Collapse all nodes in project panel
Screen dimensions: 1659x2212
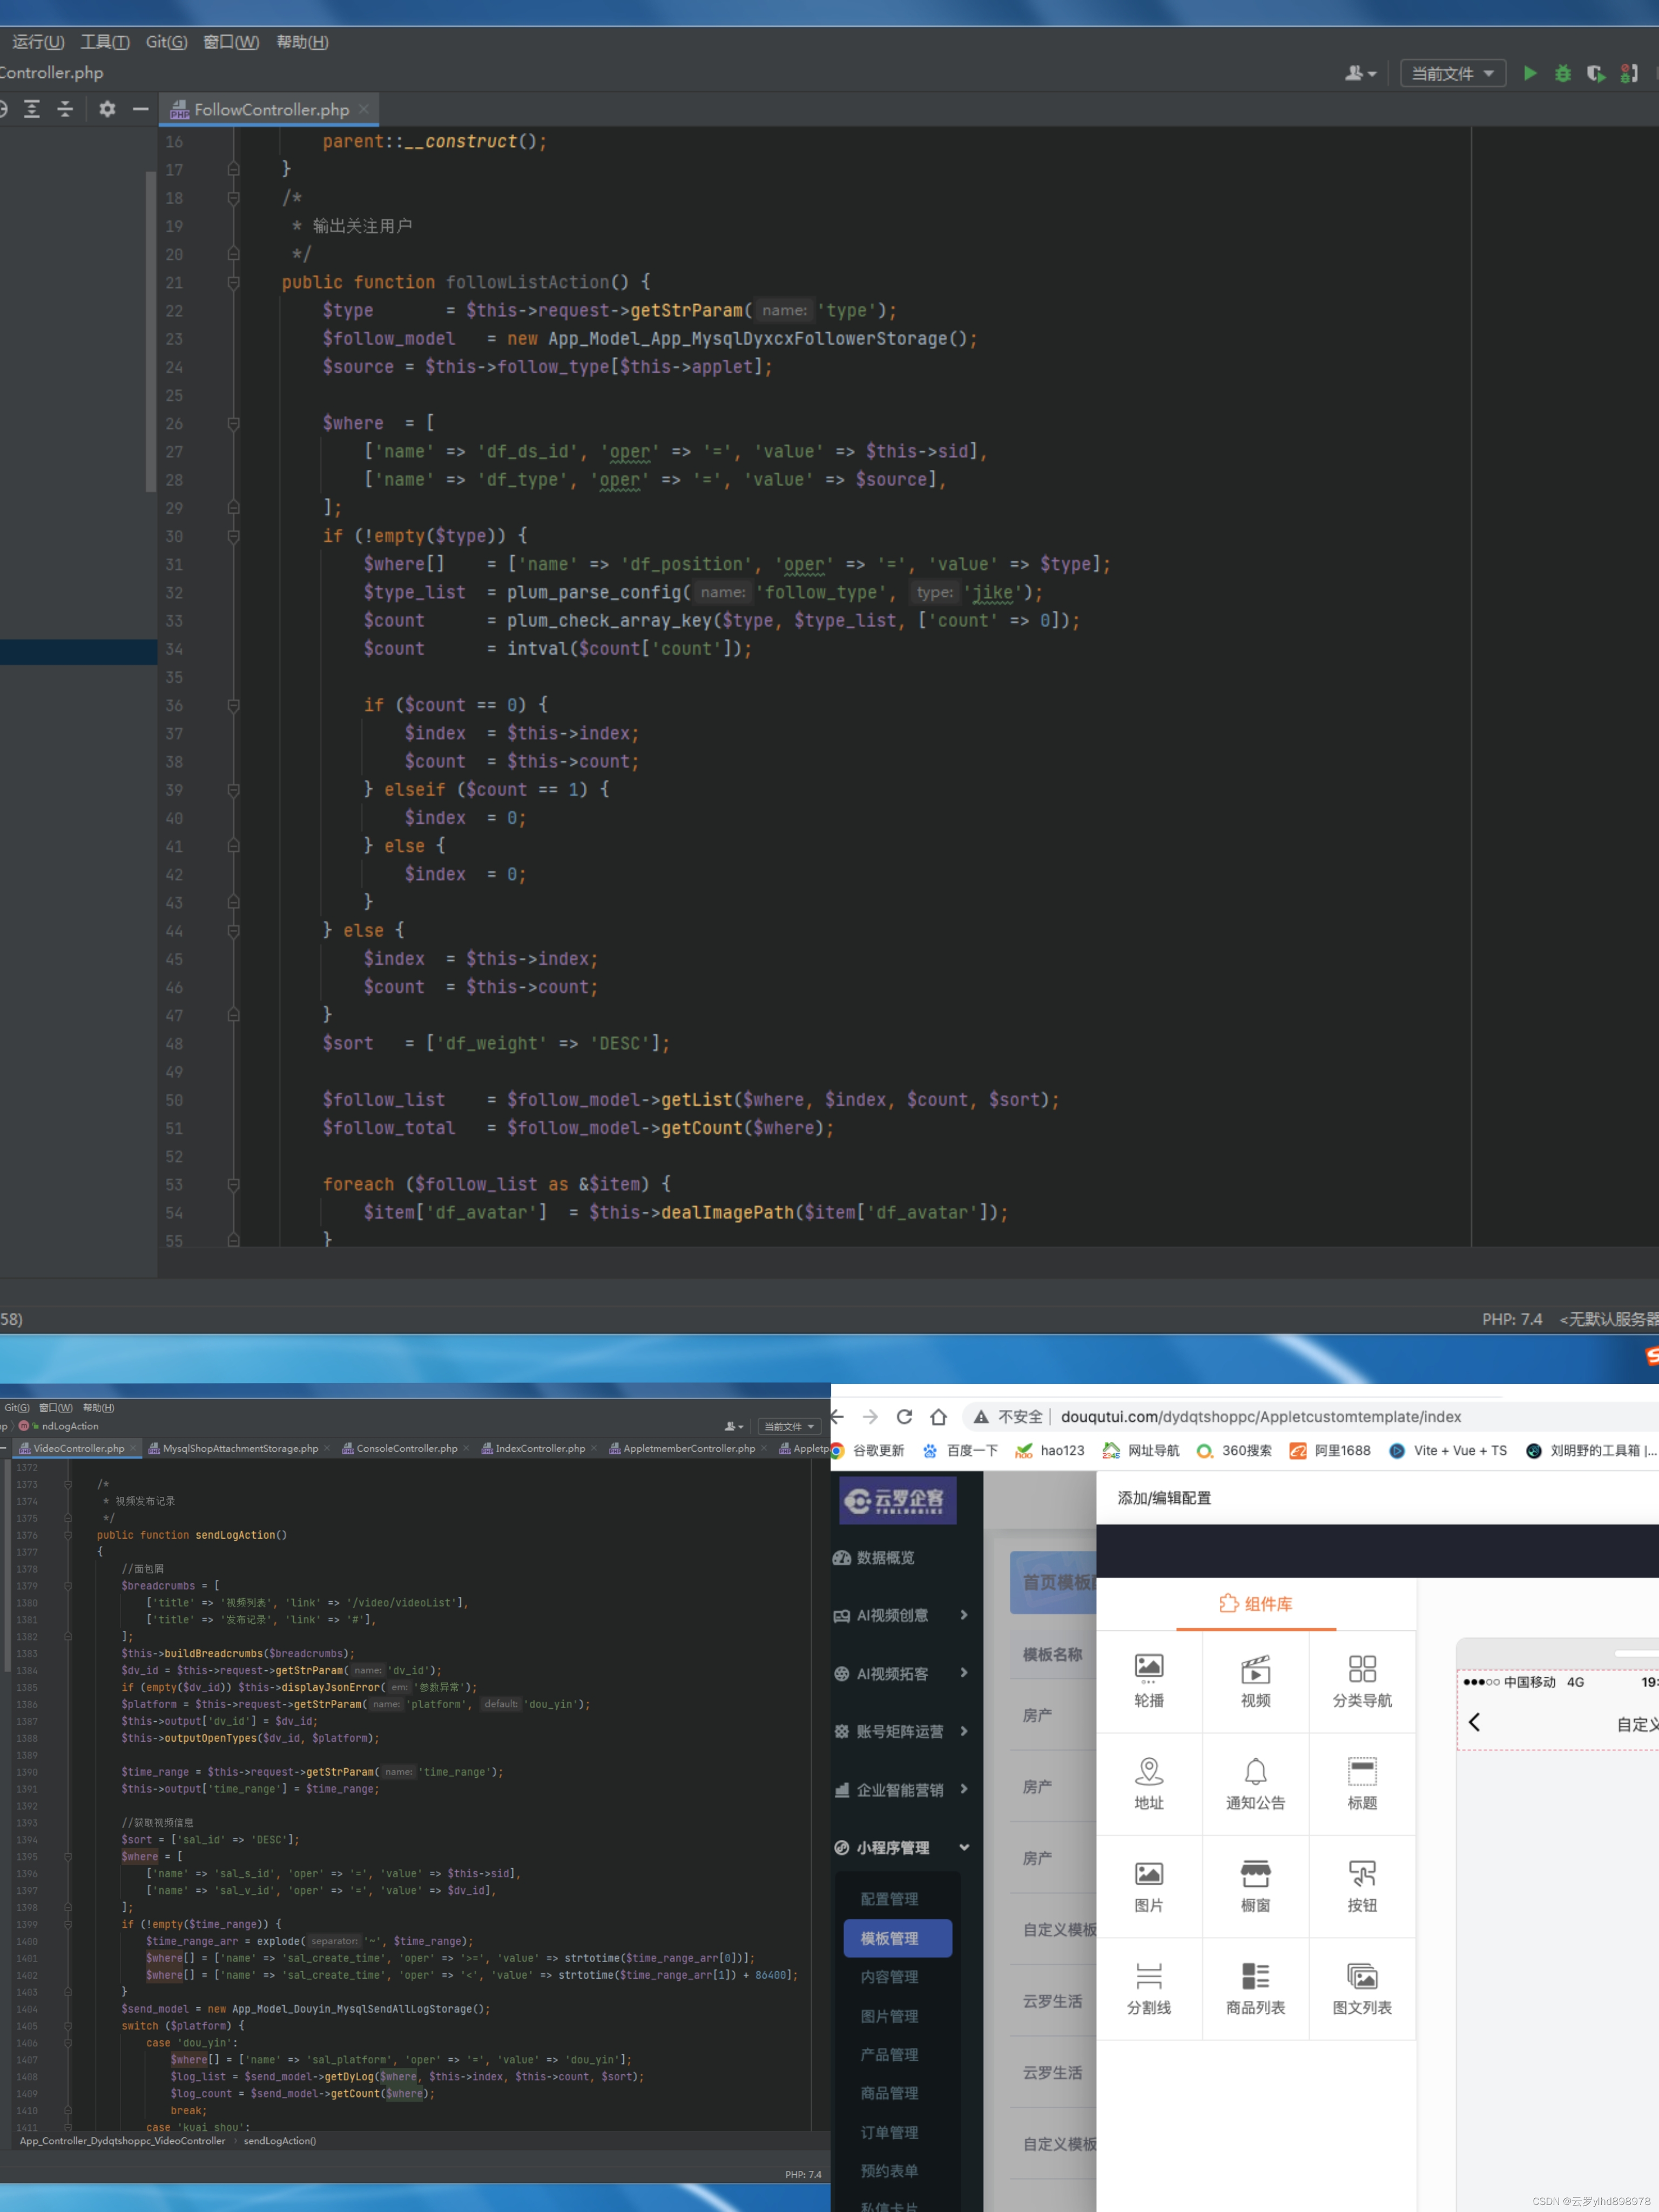65,109
